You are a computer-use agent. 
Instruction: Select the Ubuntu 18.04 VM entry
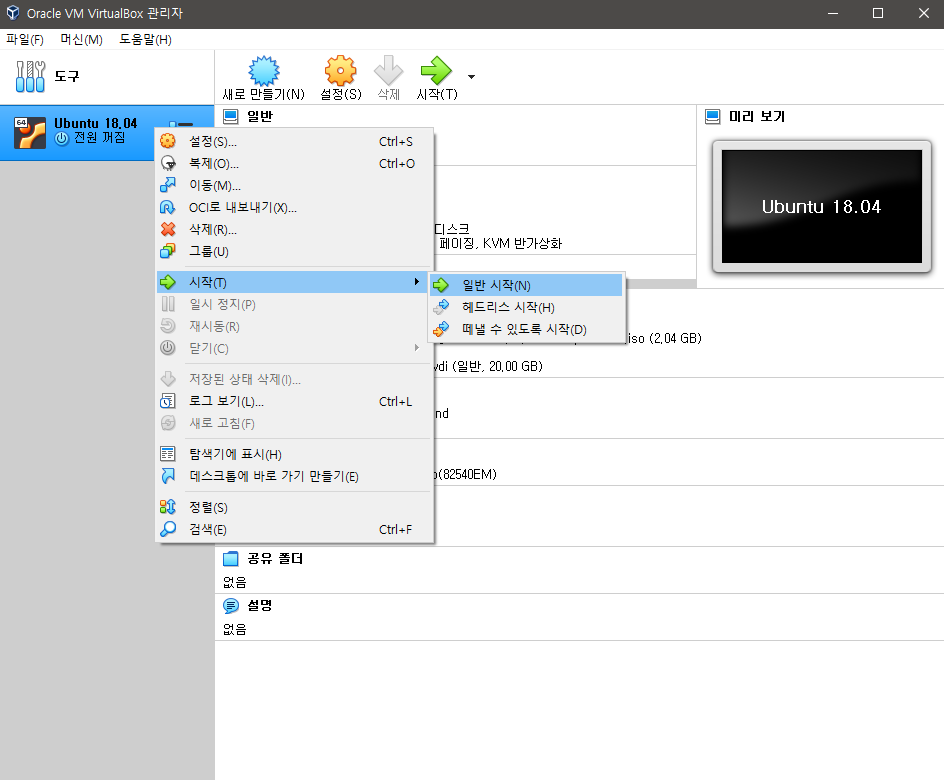pos(107,132)
